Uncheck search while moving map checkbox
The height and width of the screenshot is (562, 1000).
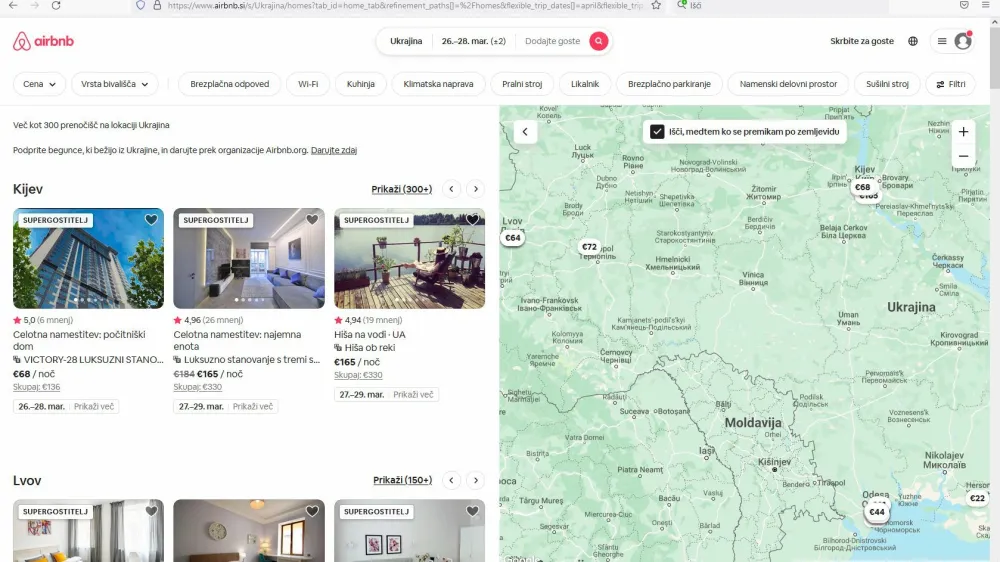click(x=657, y=131)
